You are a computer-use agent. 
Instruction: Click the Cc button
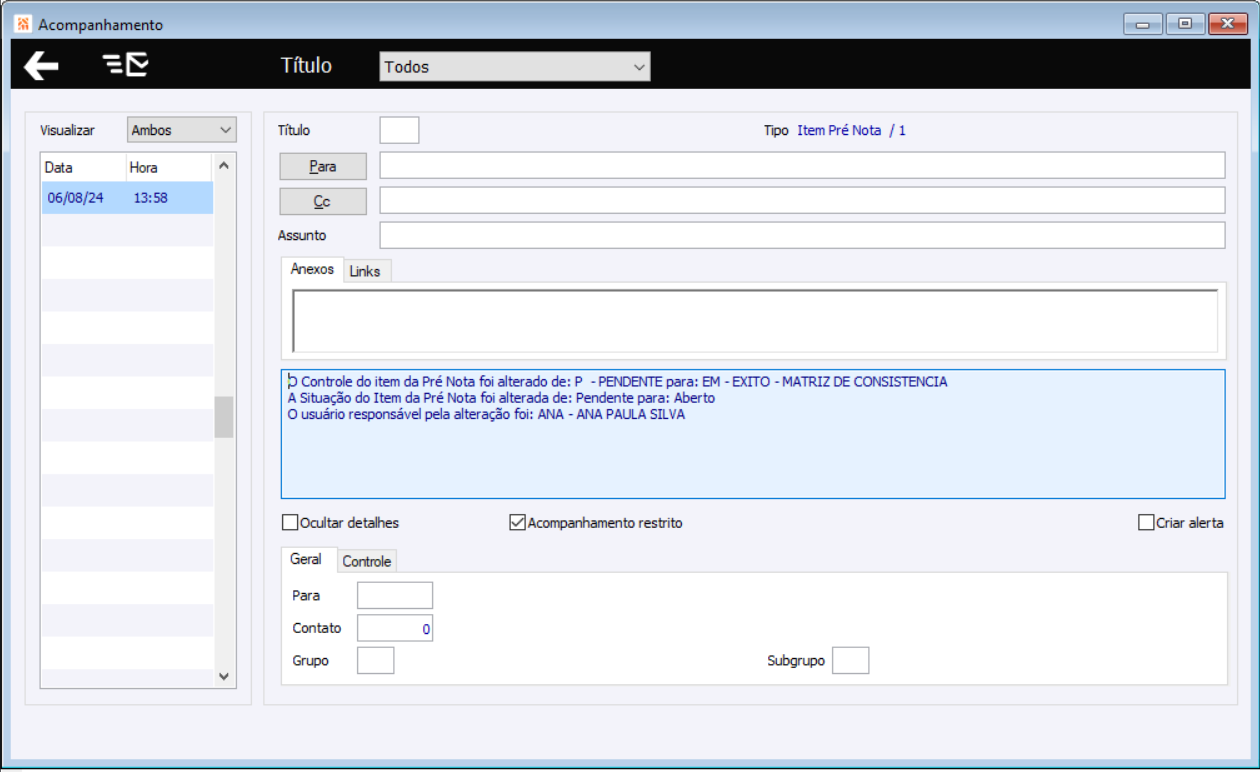[x=323, y=201]
